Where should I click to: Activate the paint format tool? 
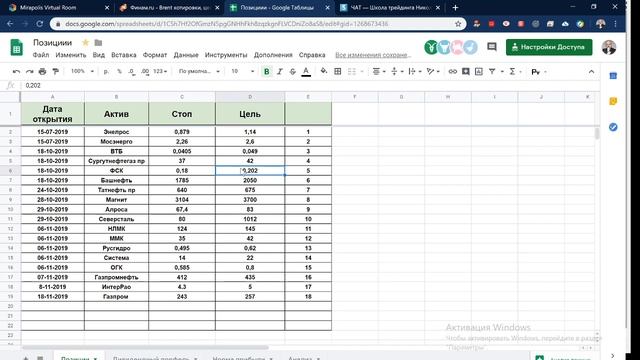(56, 71)
